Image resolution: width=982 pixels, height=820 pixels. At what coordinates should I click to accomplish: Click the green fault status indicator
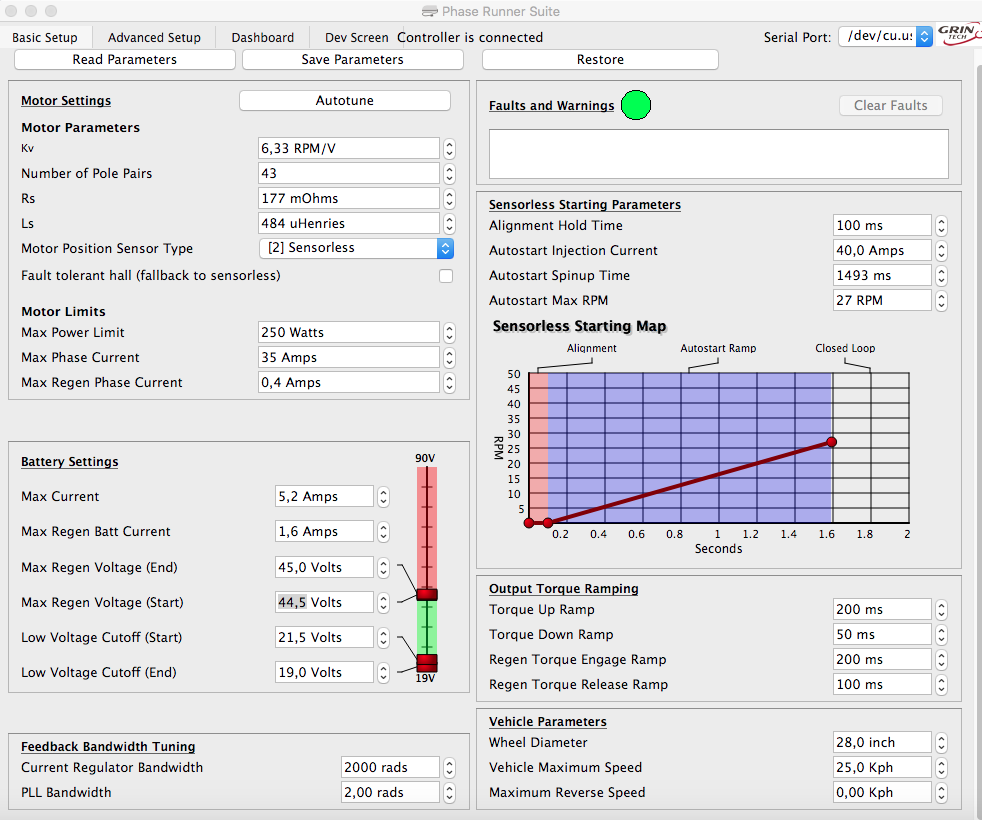click(x=635, y=105)
